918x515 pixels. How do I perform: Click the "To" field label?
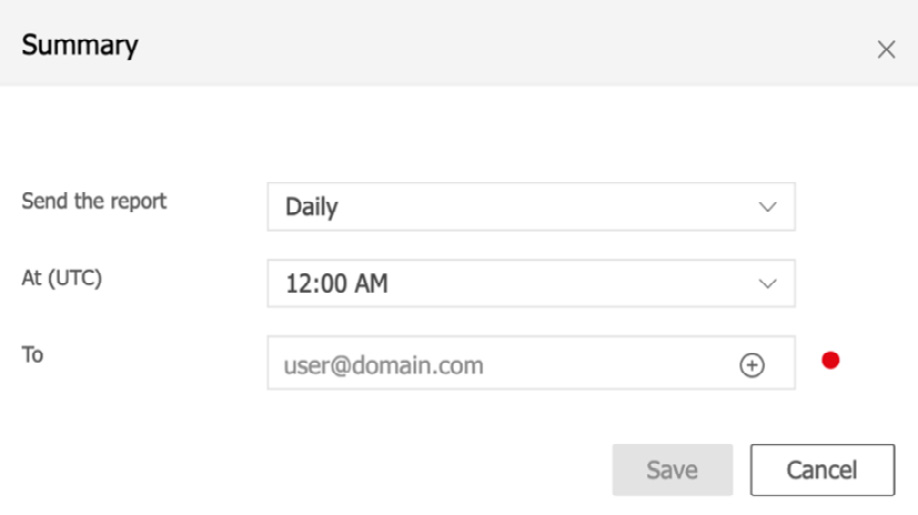[33, 354]
